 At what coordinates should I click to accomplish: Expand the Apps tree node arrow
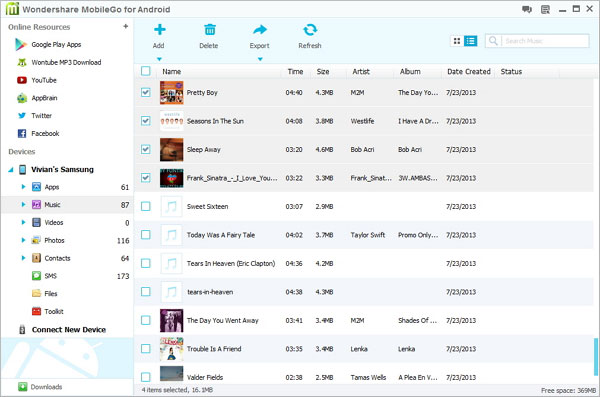pos(23,187)
